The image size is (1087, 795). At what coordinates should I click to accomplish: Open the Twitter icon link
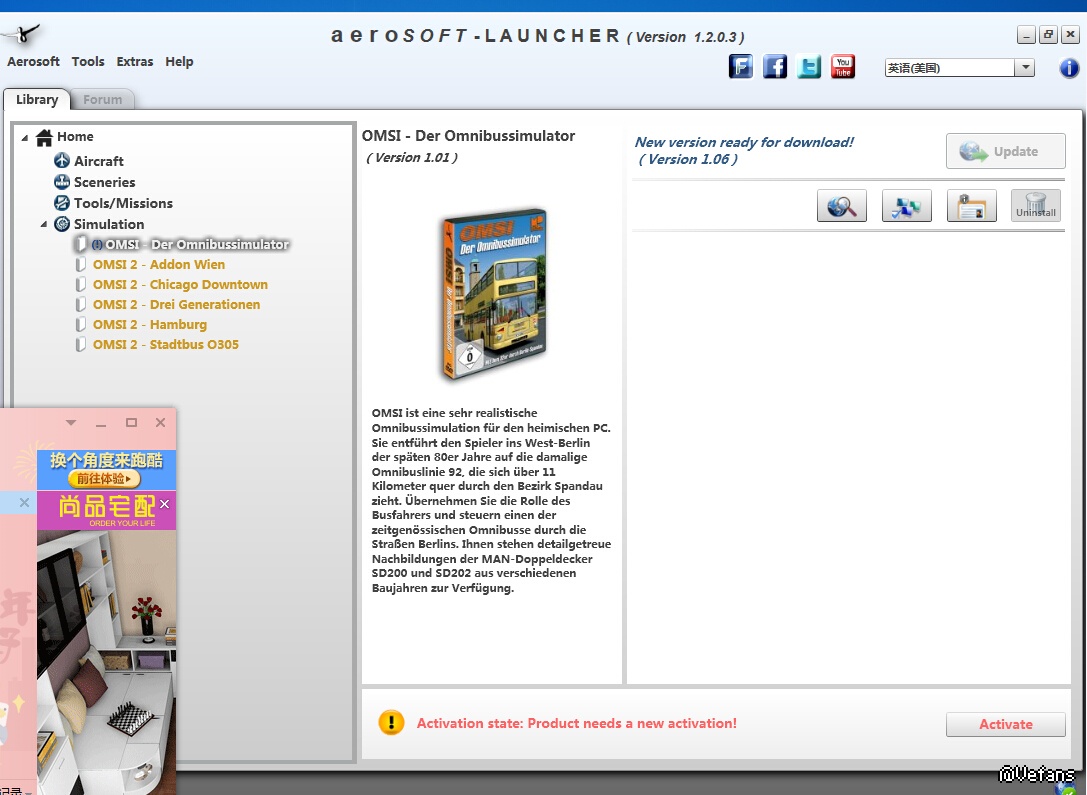tap(808, 67)
